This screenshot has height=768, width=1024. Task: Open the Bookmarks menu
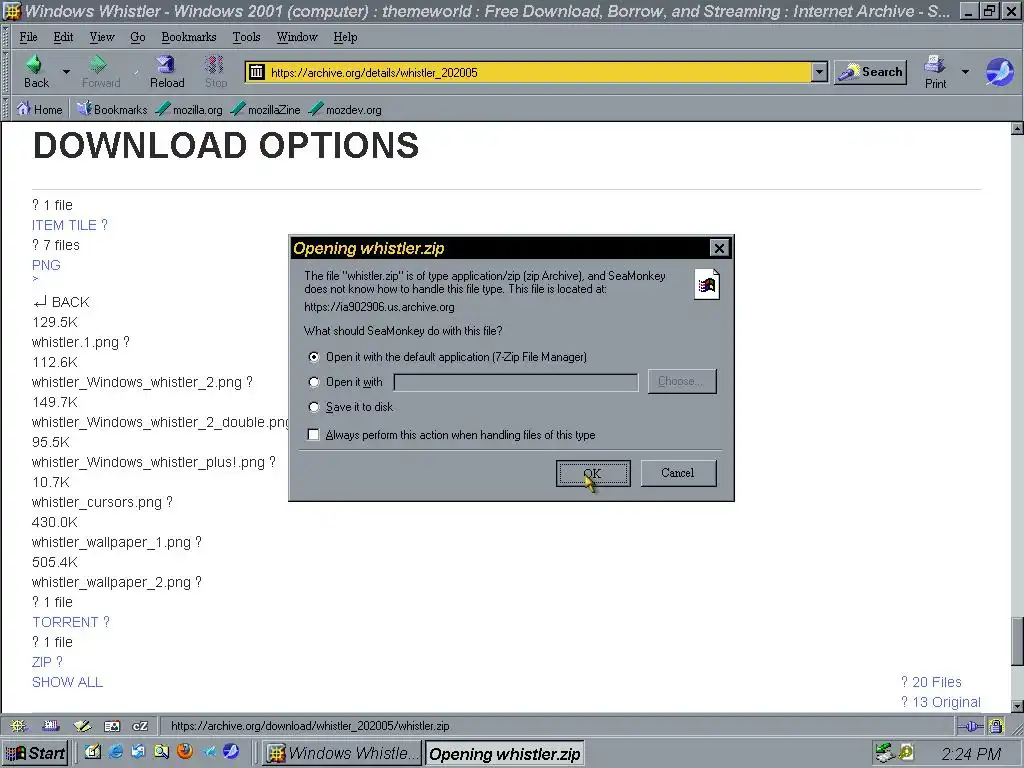point(189,37)
